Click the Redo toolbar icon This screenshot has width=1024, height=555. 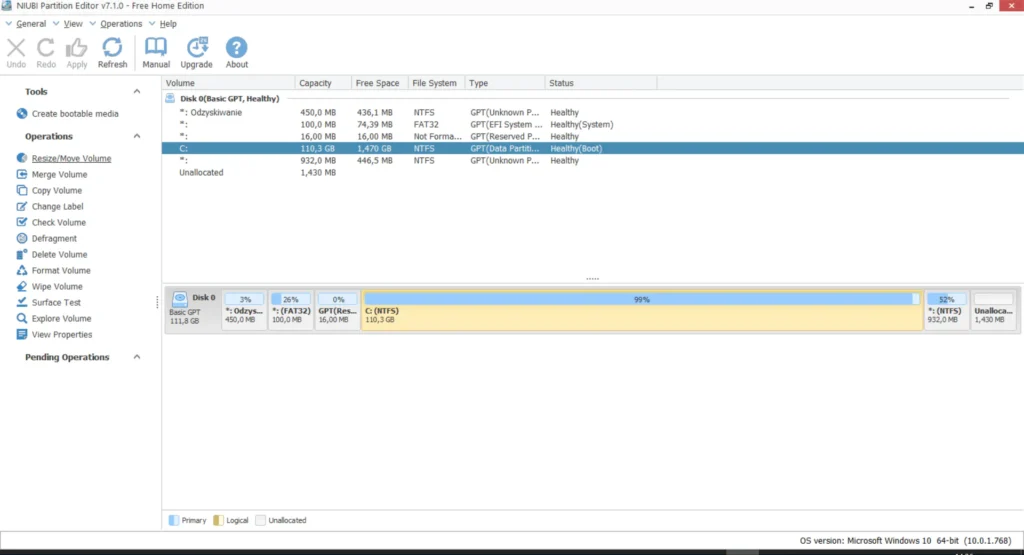(x=46, y=48)
